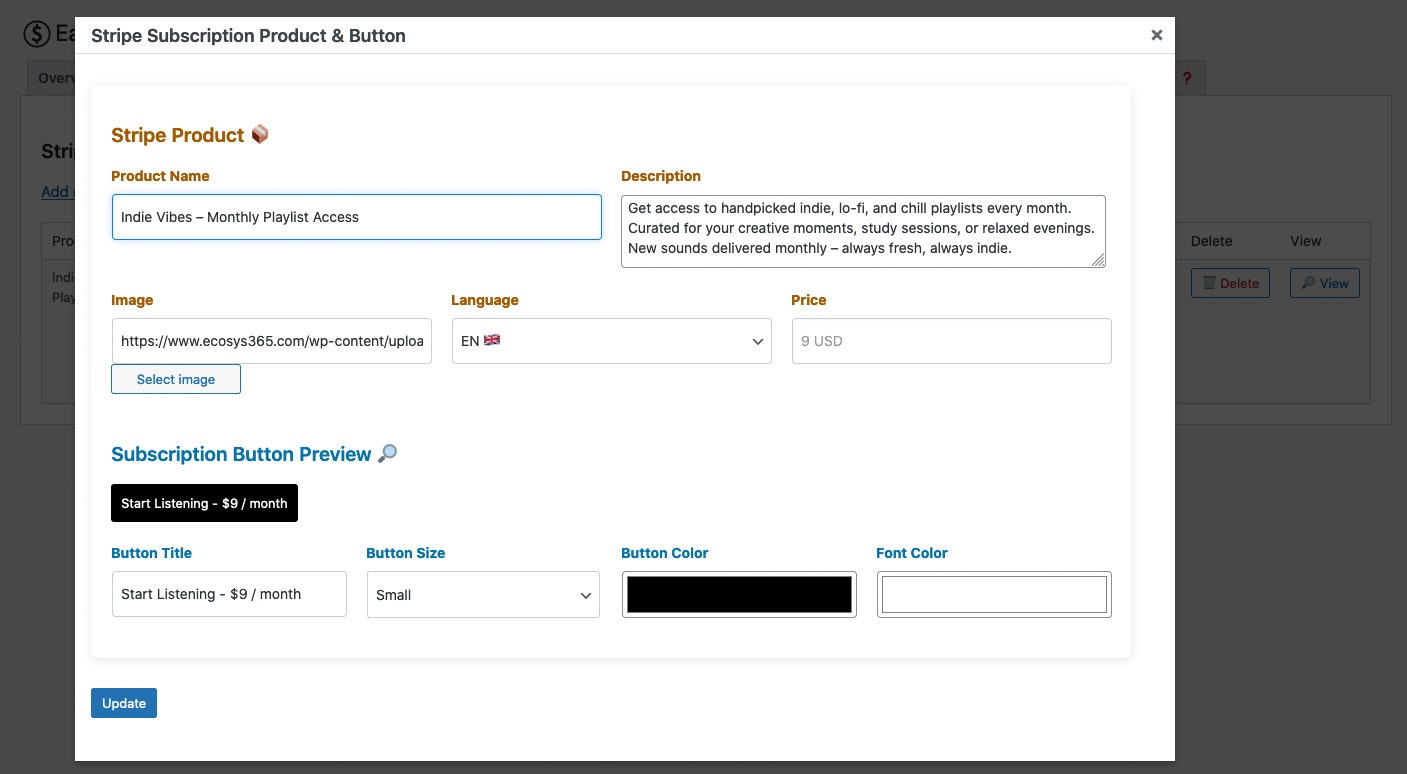Click the package icon beside Stripe Product heading
Image resolution: width=1407 pixels, height=774 pixels.
click(x=259, y=133)
